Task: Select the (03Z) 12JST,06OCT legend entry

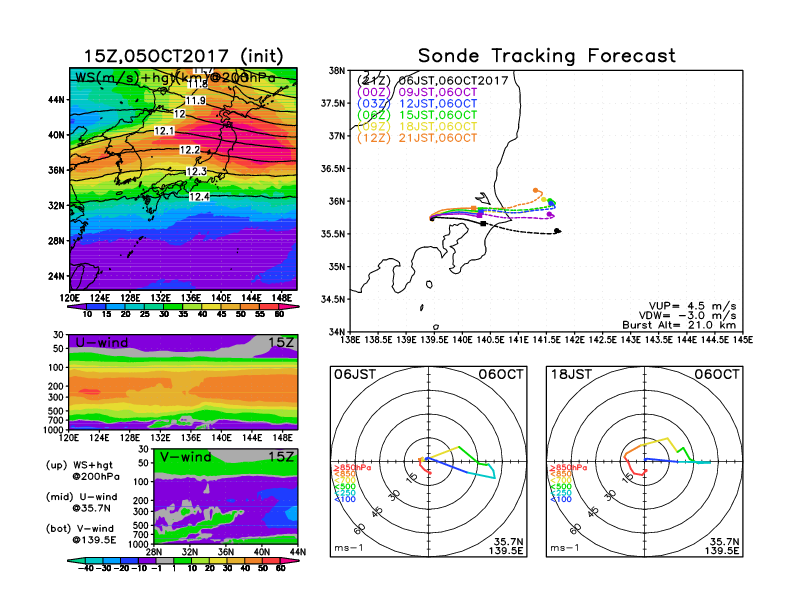Action: tap(419, 104)
